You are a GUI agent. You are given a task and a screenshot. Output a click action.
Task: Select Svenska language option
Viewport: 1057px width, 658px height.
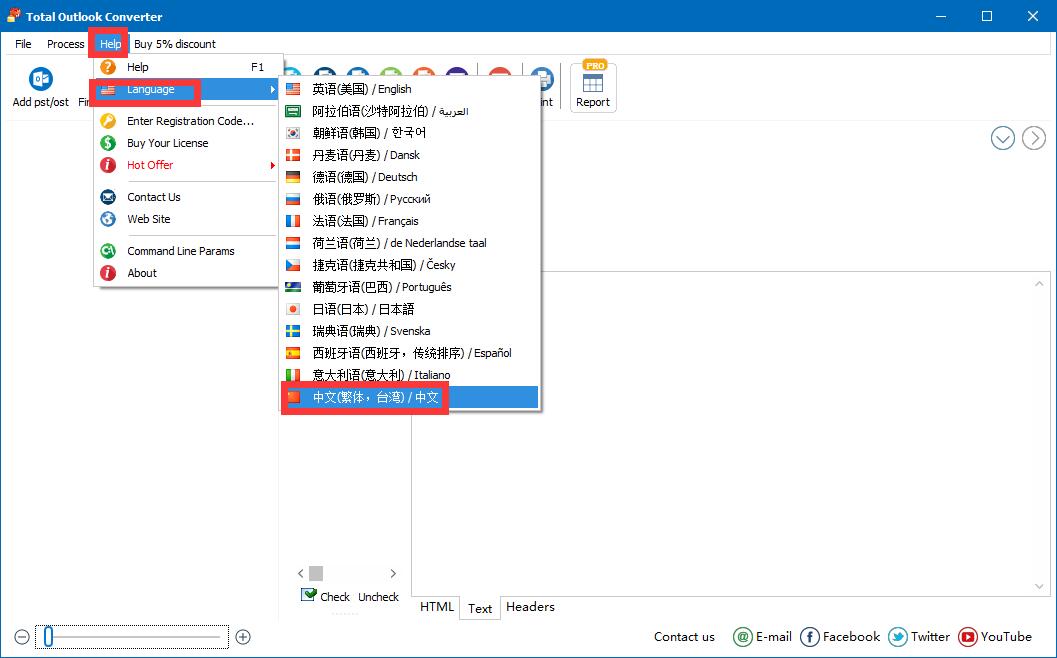[410, 331]
